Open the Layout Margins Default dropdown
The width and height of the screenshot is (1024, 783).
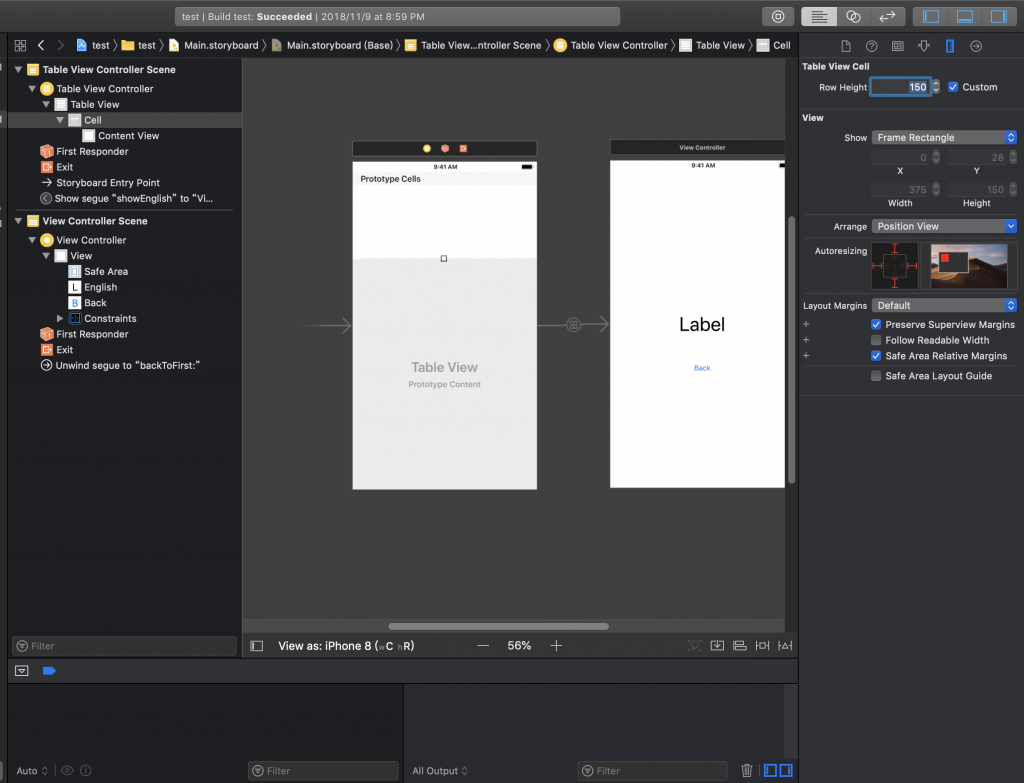(x=944, y=305)
